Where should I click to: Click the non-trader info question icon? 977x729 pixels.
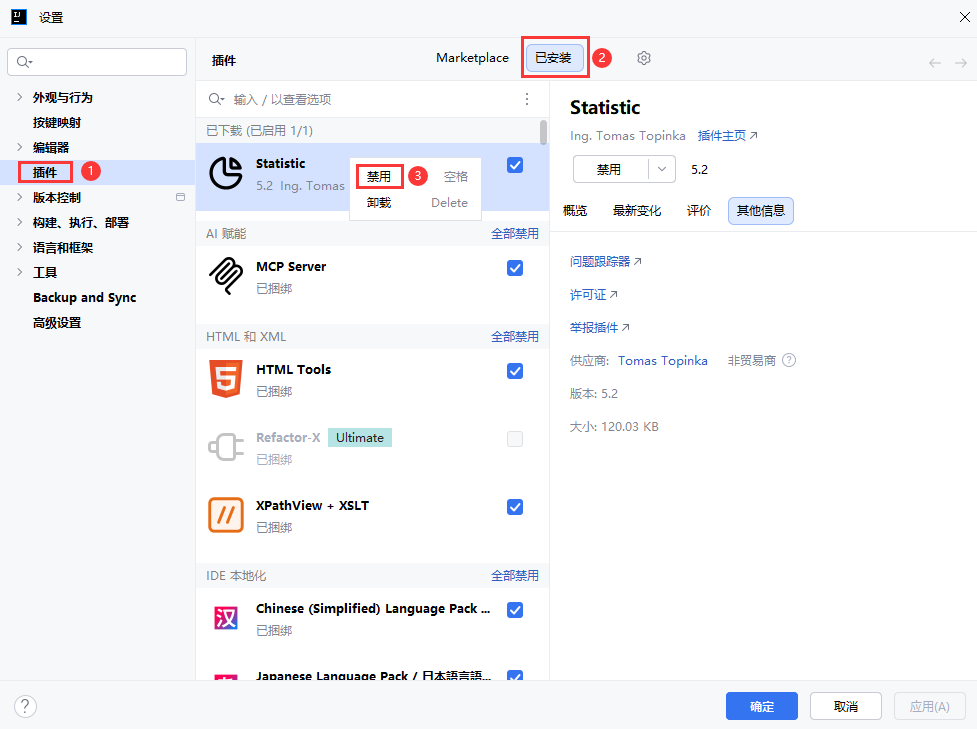789,360
